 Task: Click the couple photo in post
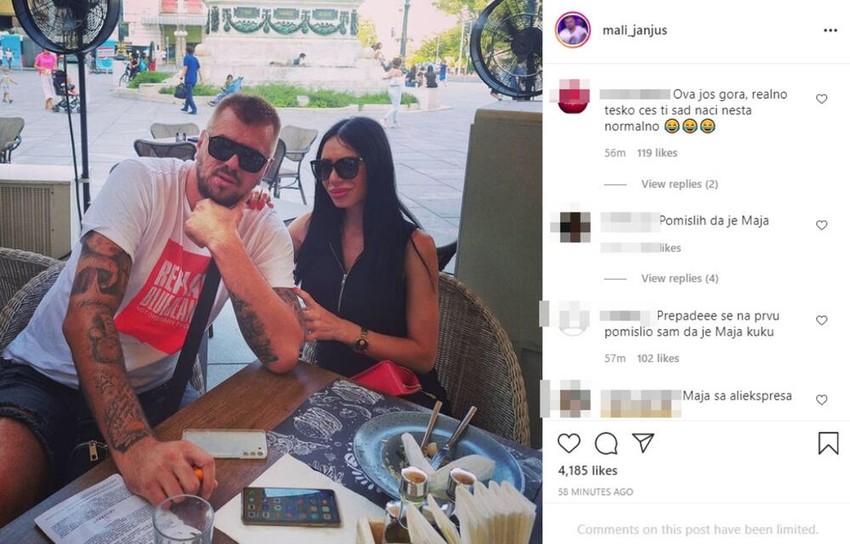(x=271, y=272)
